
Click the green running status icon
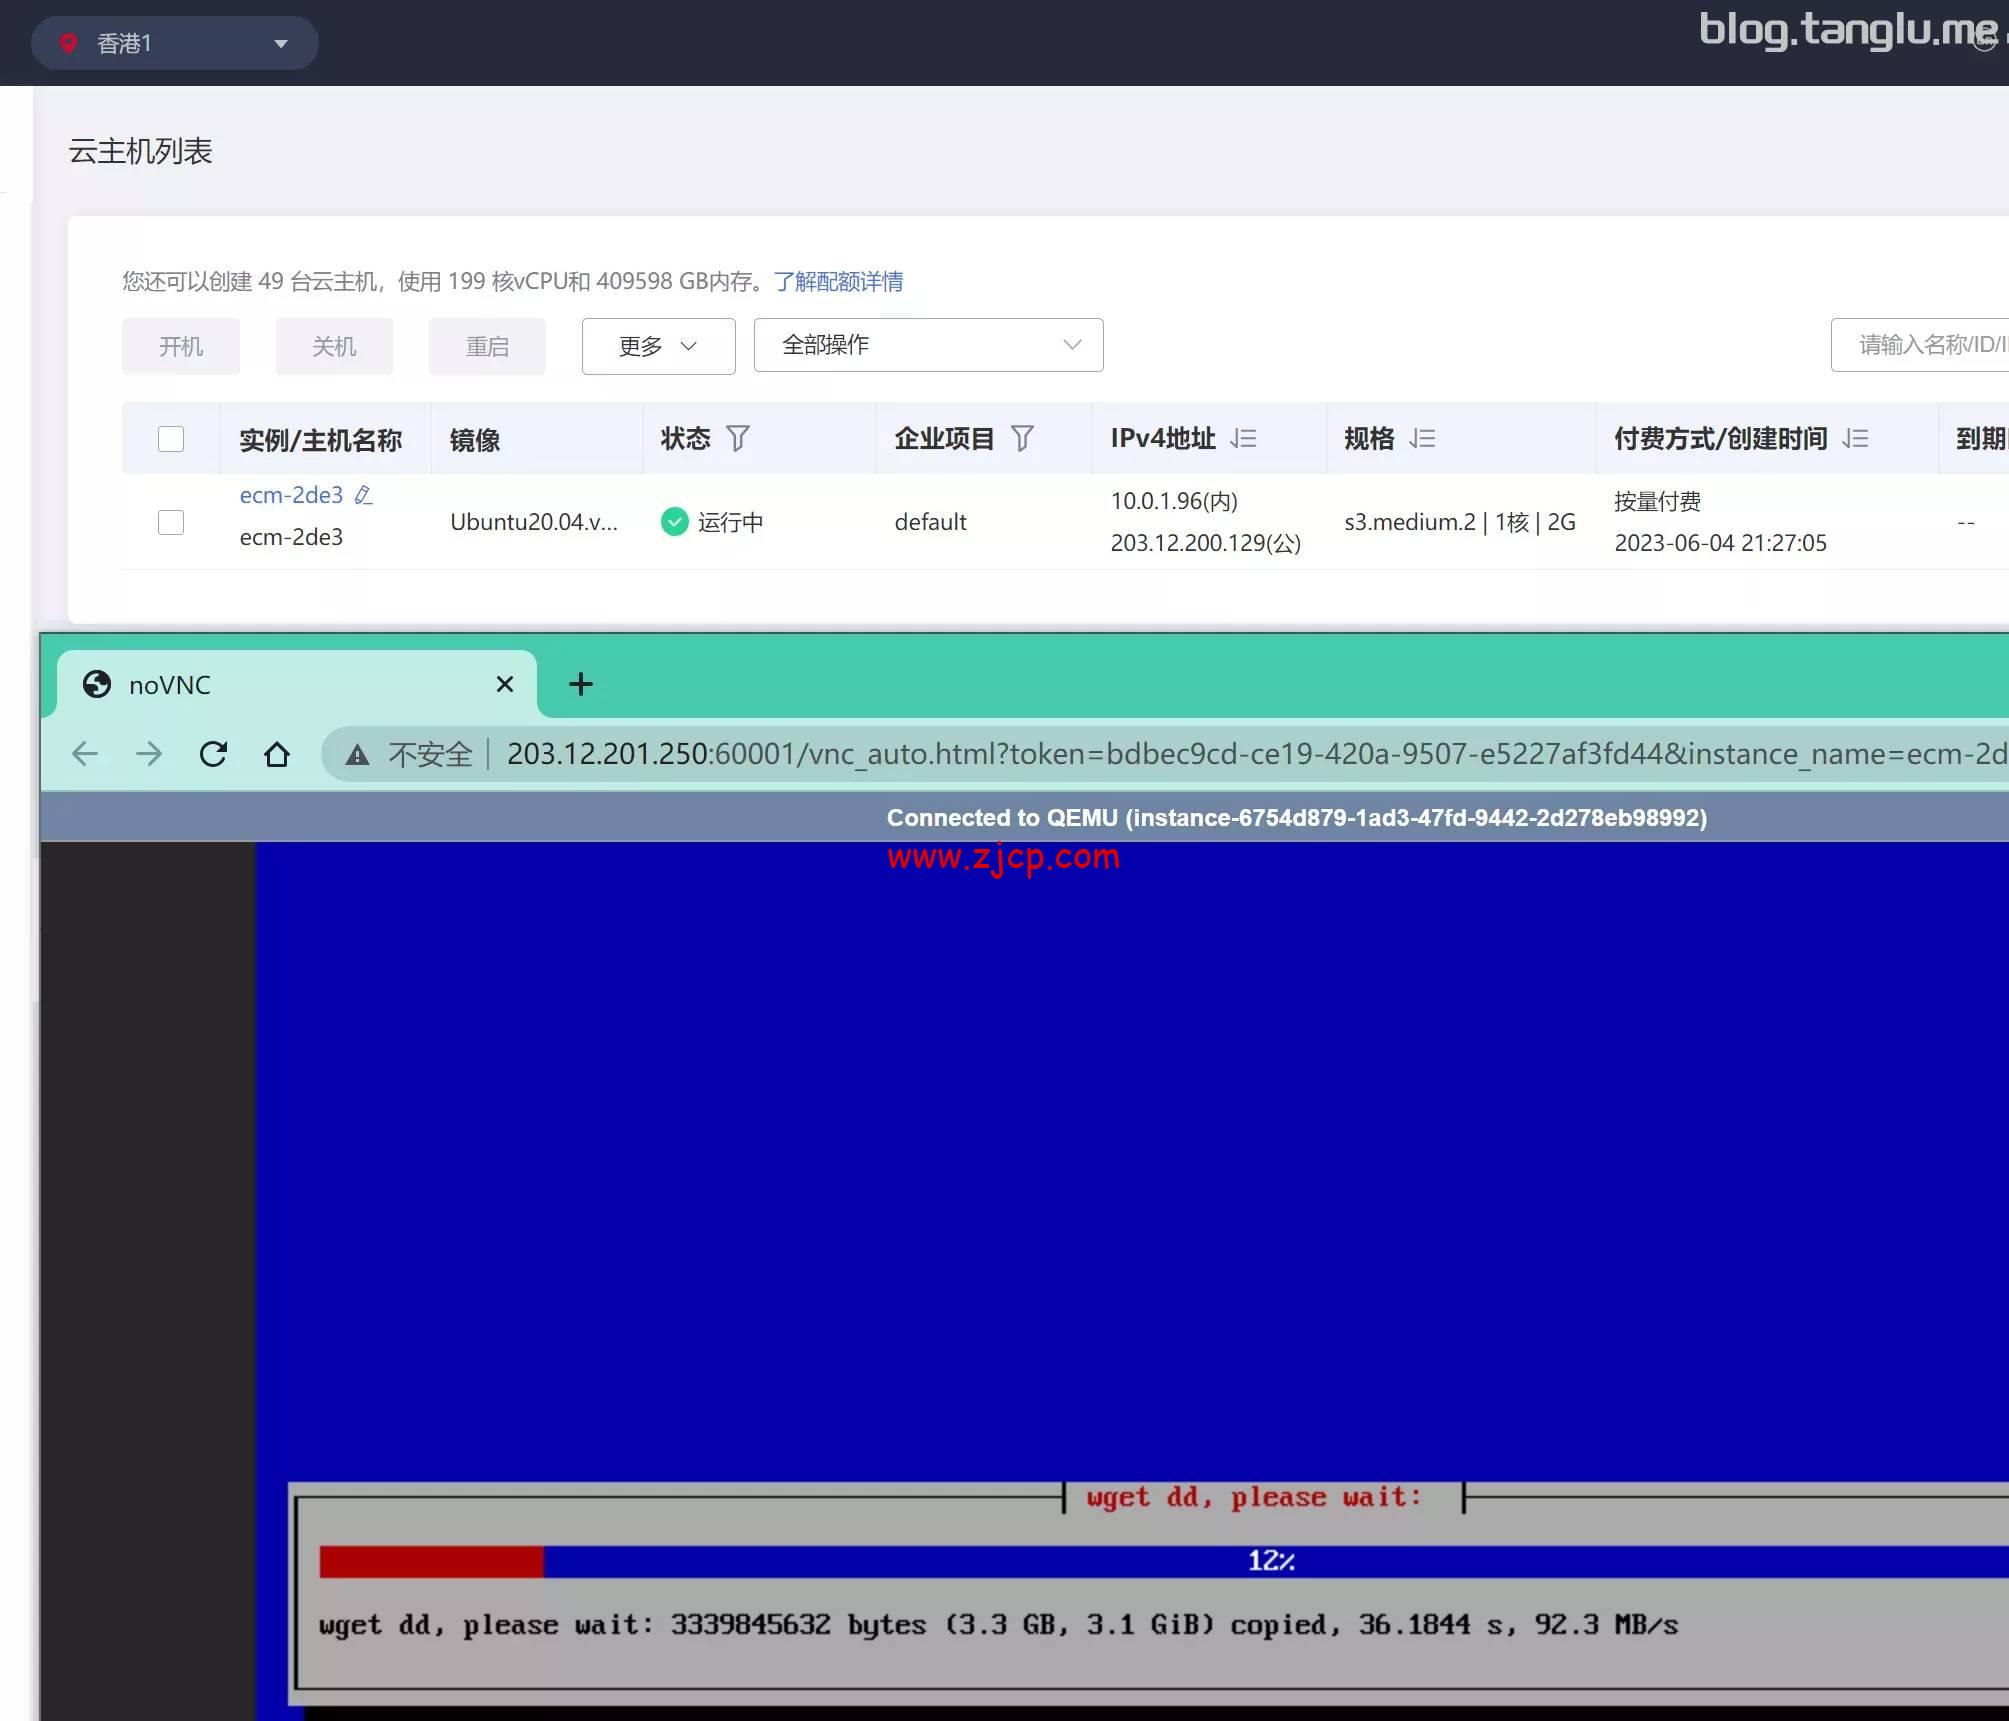[x=675, y=521]
